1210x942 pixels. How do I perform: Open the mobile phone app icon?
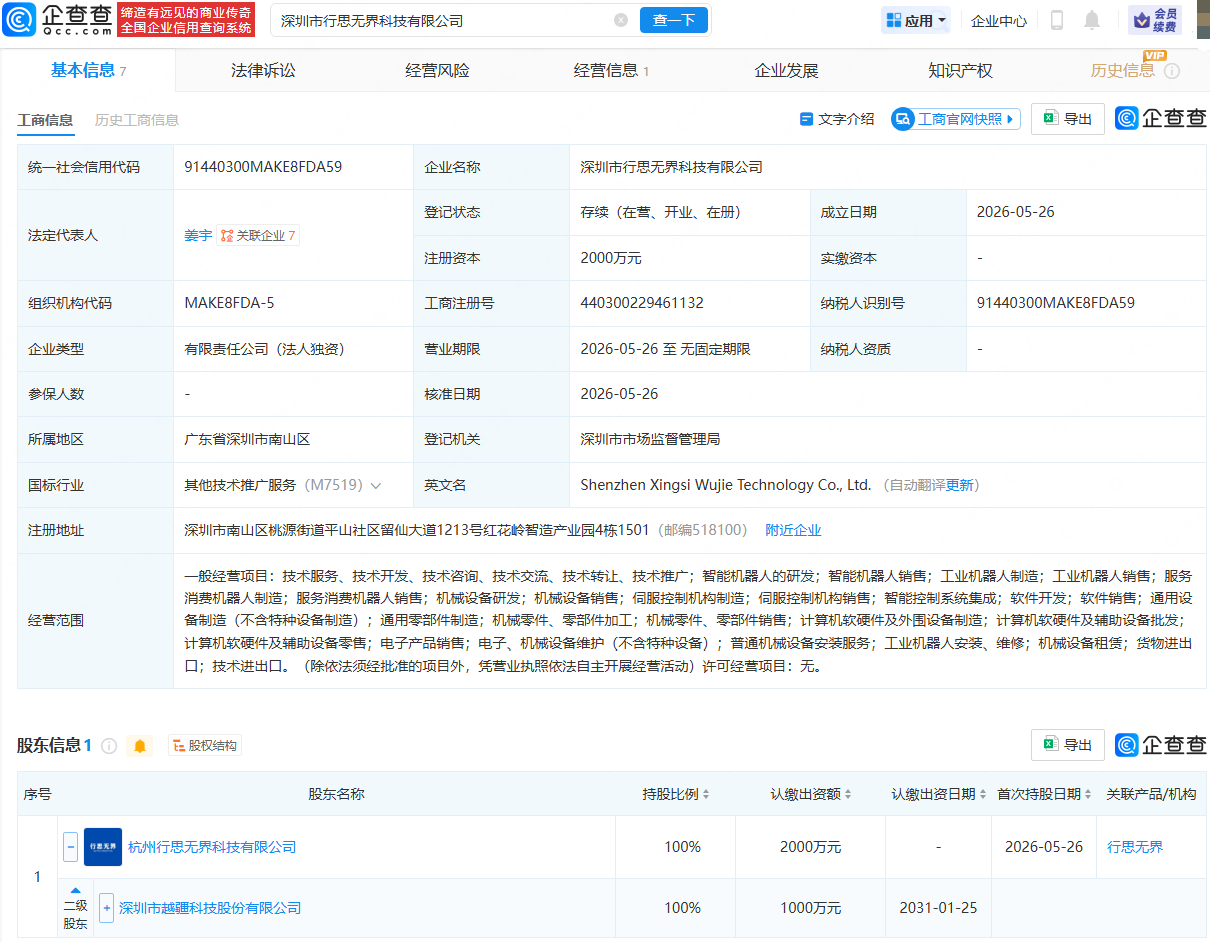[1058, 20]
